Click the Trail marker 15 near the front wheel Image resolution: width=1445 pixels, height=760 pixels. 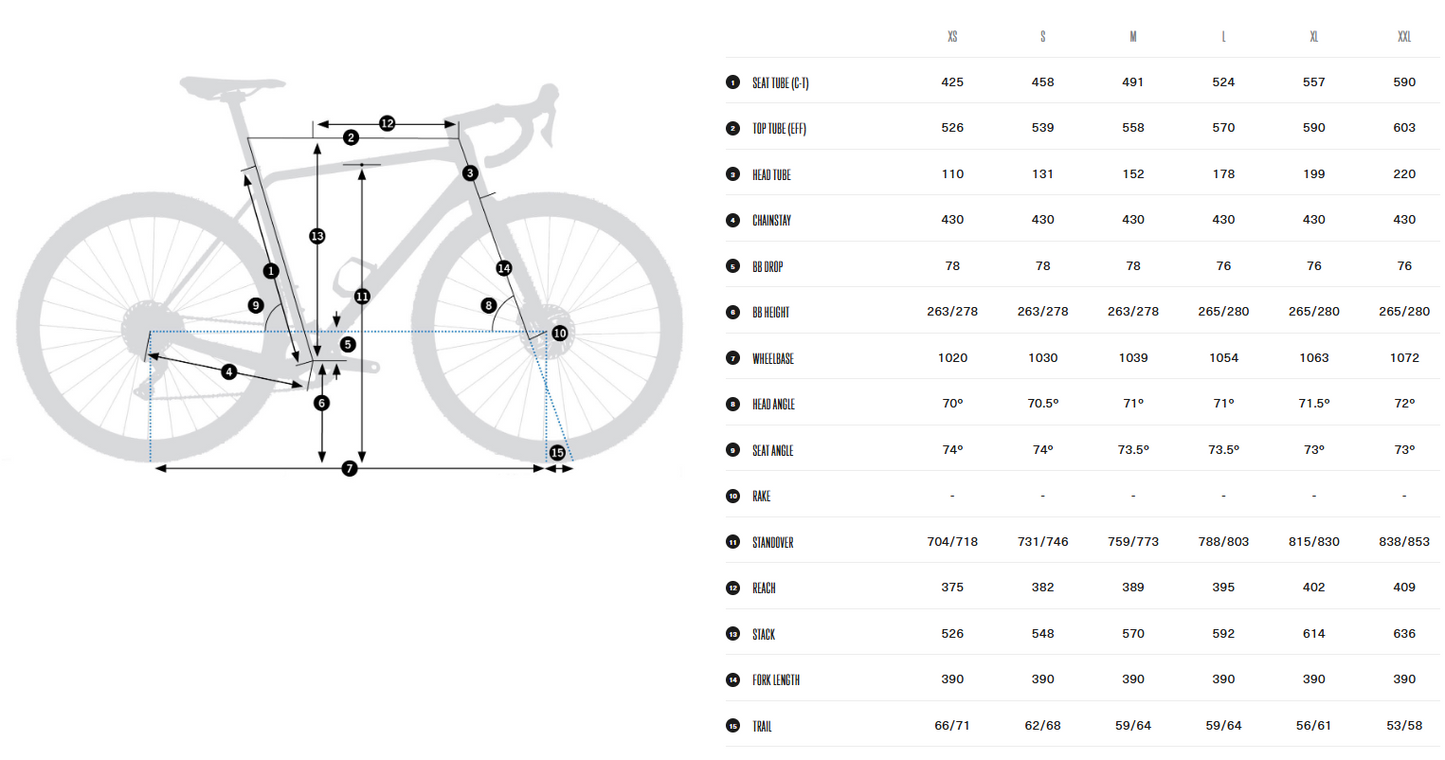click(x=557, y=453)
